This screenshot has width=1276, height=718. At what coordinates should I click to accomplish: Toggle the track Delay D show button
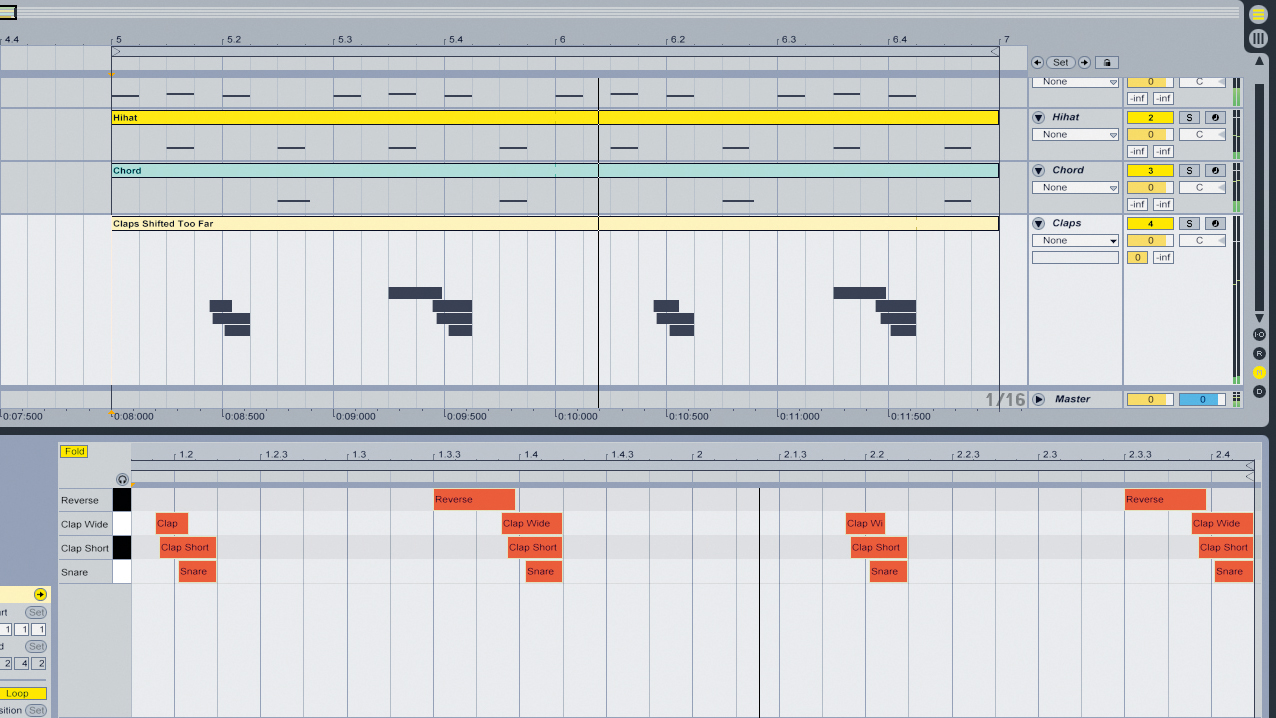[1259, 391]
